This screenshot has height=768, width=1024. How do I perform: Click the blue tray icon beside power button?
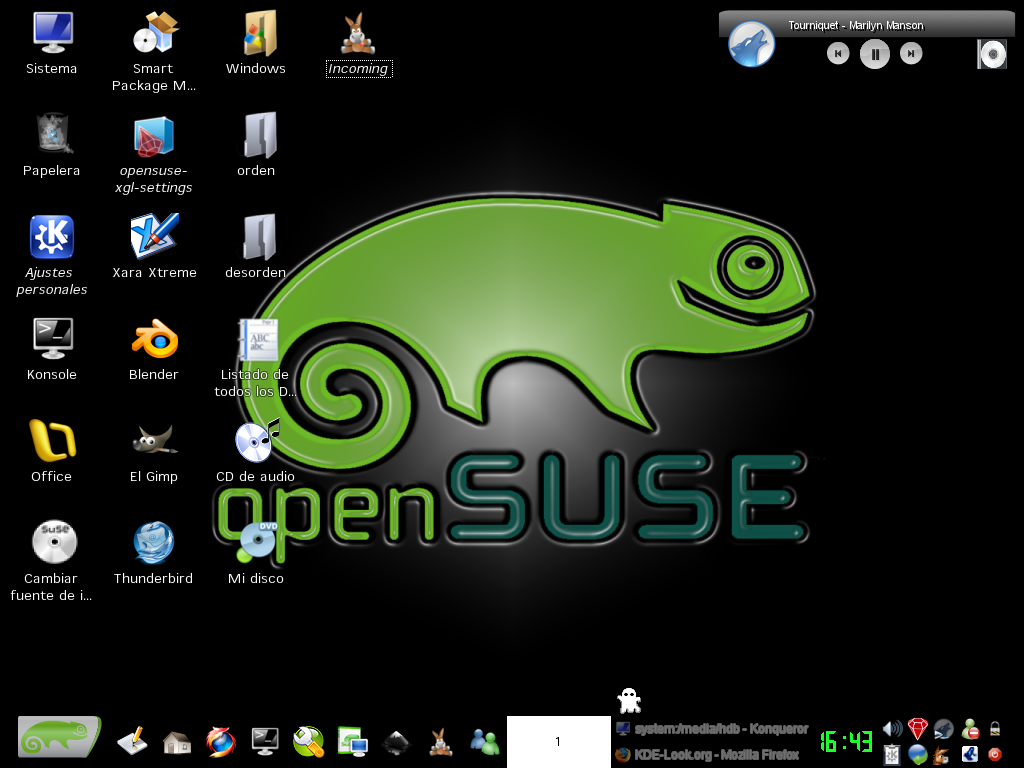pyautogui.click(x=970, y=754)
